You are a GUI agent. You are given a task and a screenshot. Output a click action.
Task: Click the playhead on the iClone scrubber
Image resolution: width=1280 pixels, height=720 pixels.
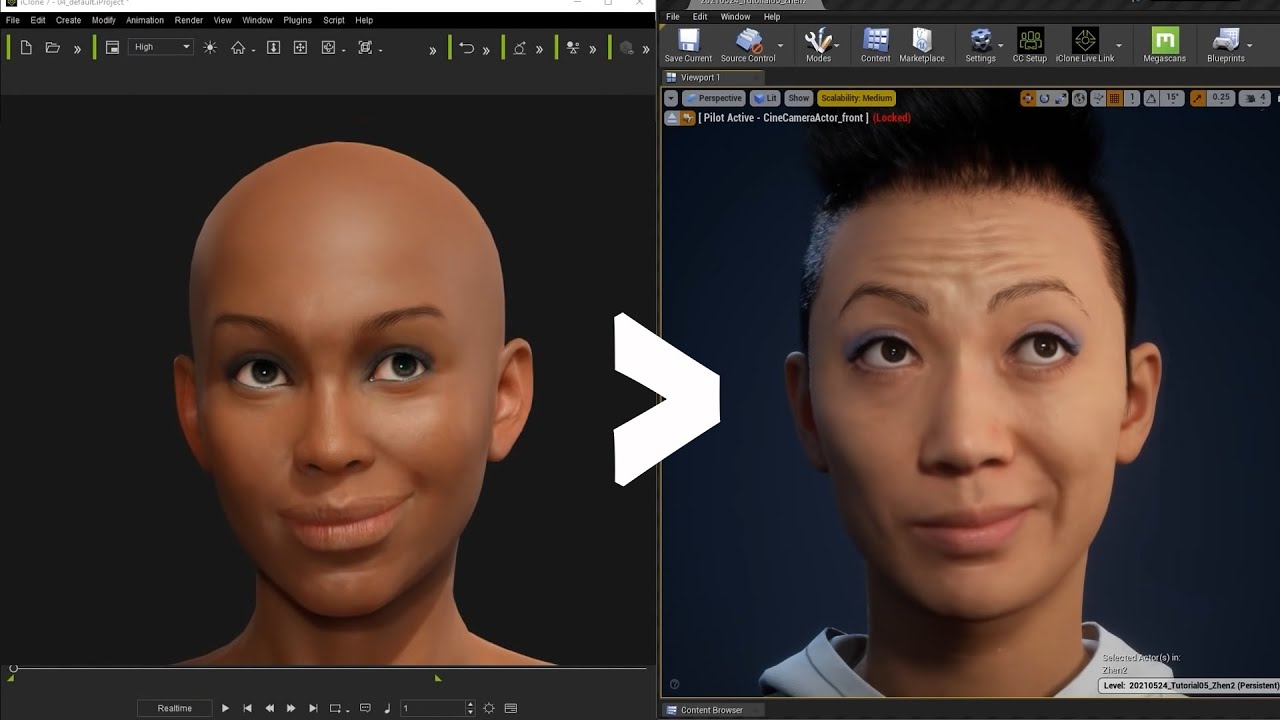click(x=13, y=668)
